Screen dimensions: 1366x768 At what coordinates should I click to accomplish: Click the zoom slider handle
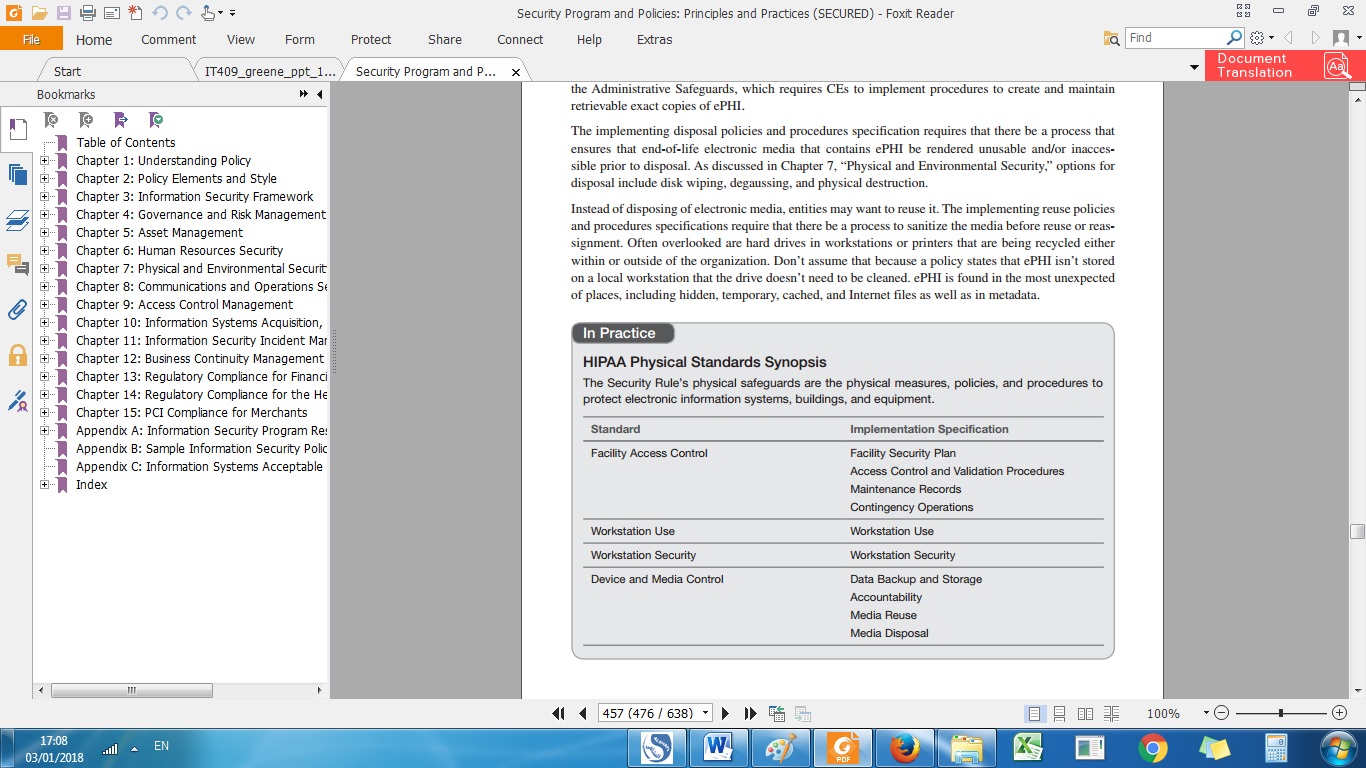pyautogui.click(x=1281, y=713)
